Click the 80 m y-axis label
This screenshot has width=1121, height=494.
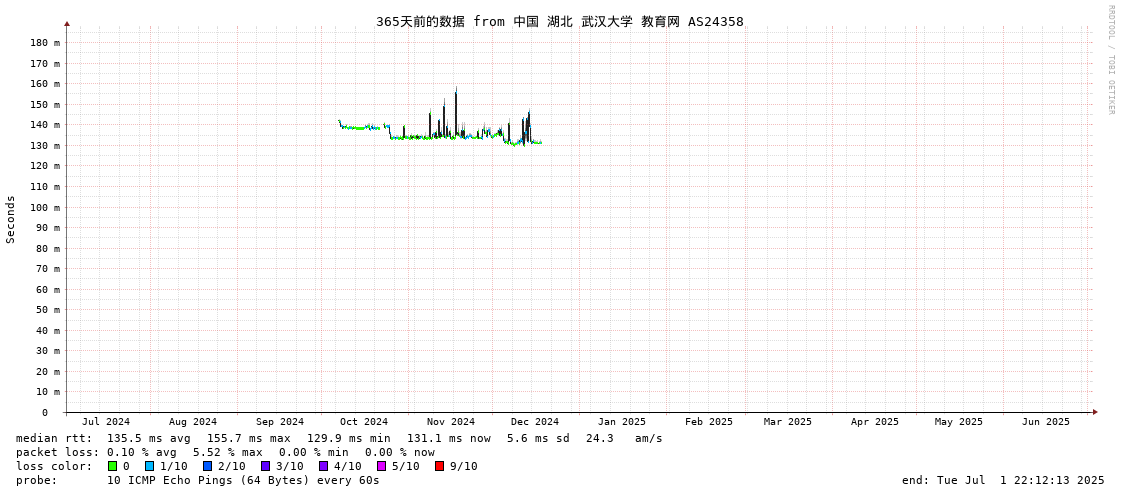48,249
